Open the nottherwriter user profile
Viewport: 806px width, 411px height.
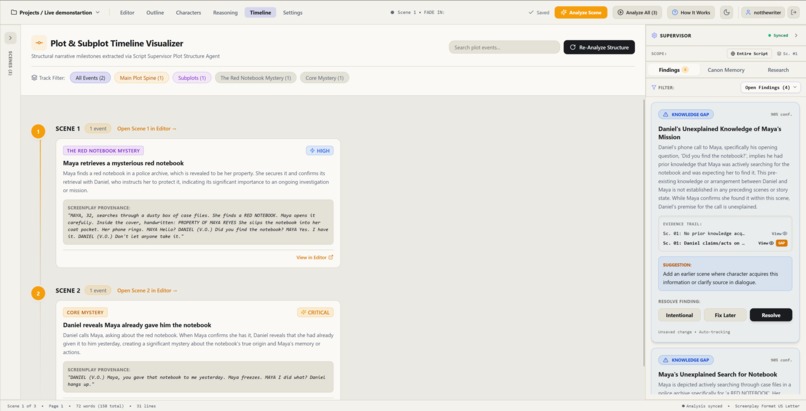[x=763, y=12]
